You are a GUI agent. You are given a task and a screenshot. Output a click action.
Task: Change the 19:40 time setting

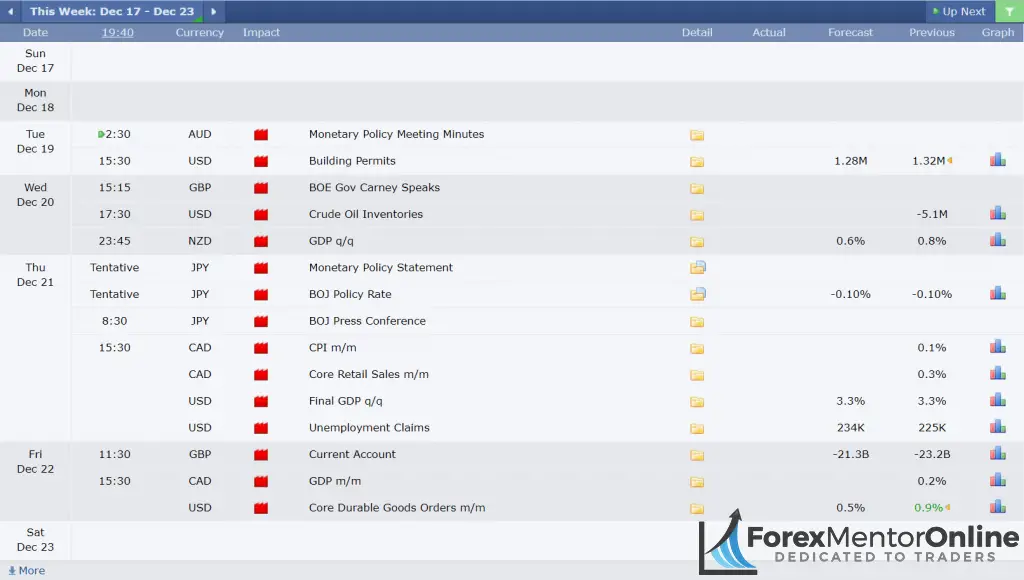click(118, 32)
